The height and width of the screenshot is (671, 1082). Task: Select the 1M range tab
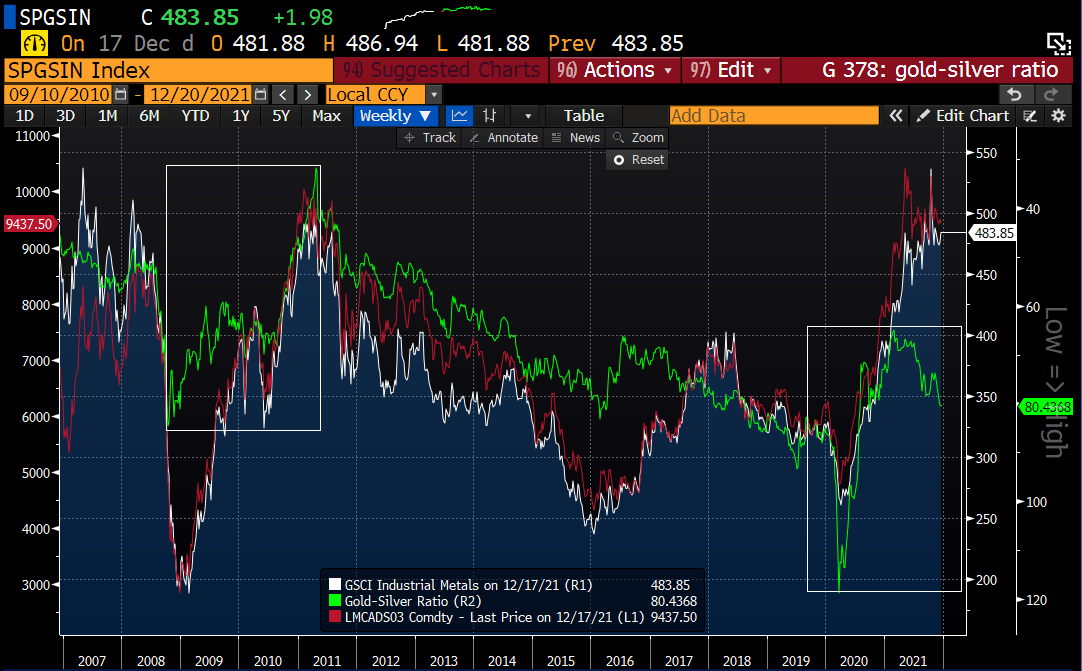pyautogui.click(x=107, y=116)
